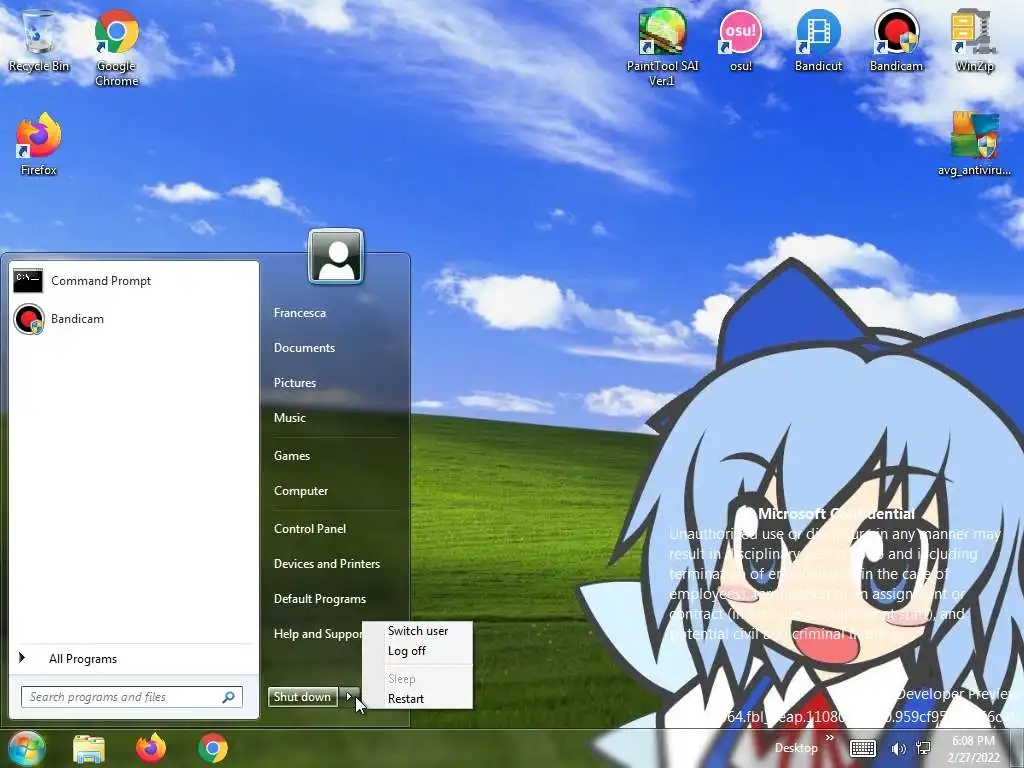Open Pictures from Start menu
Screen dimensions: 1024x768
coord(295,383)
